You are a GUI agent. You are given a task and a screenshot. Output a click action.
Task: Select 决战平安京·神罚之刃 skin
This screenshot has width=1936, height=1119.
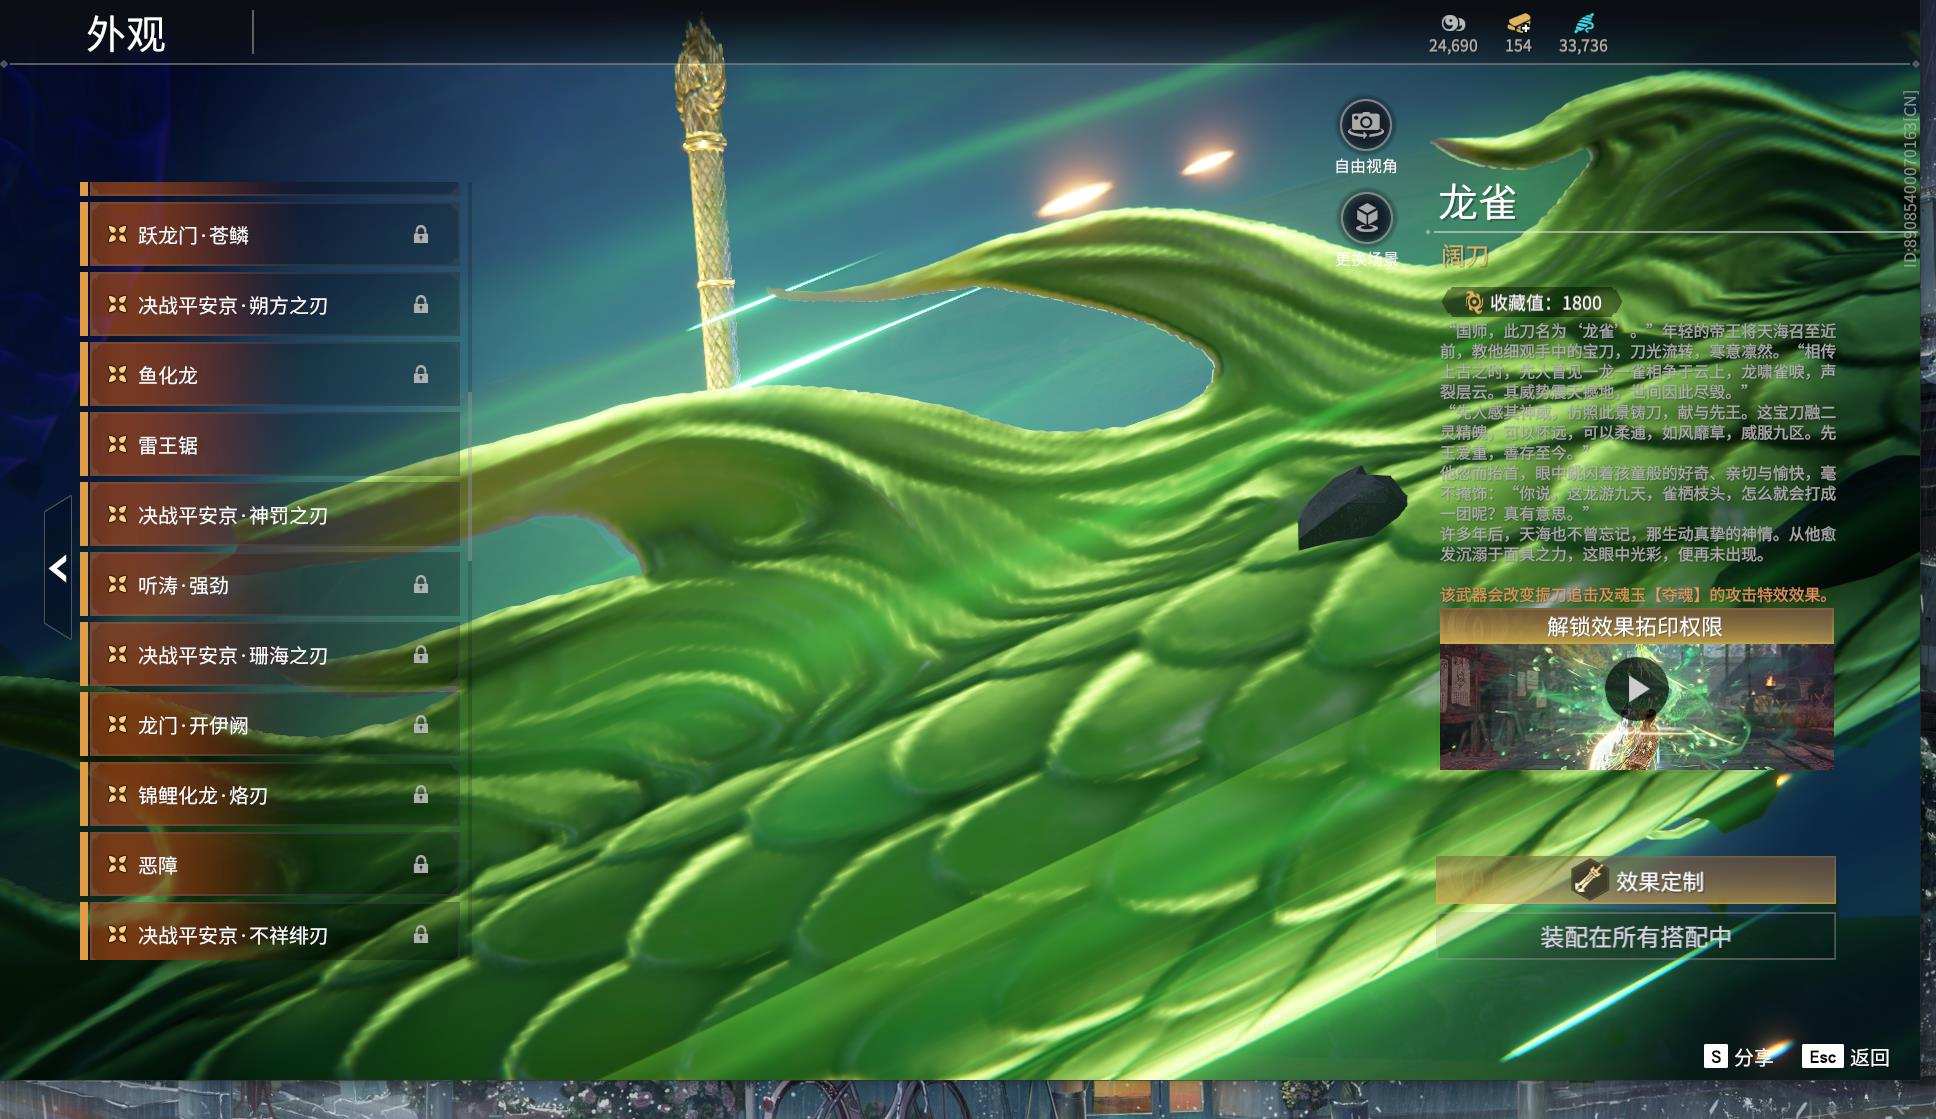tap(270, 515)
